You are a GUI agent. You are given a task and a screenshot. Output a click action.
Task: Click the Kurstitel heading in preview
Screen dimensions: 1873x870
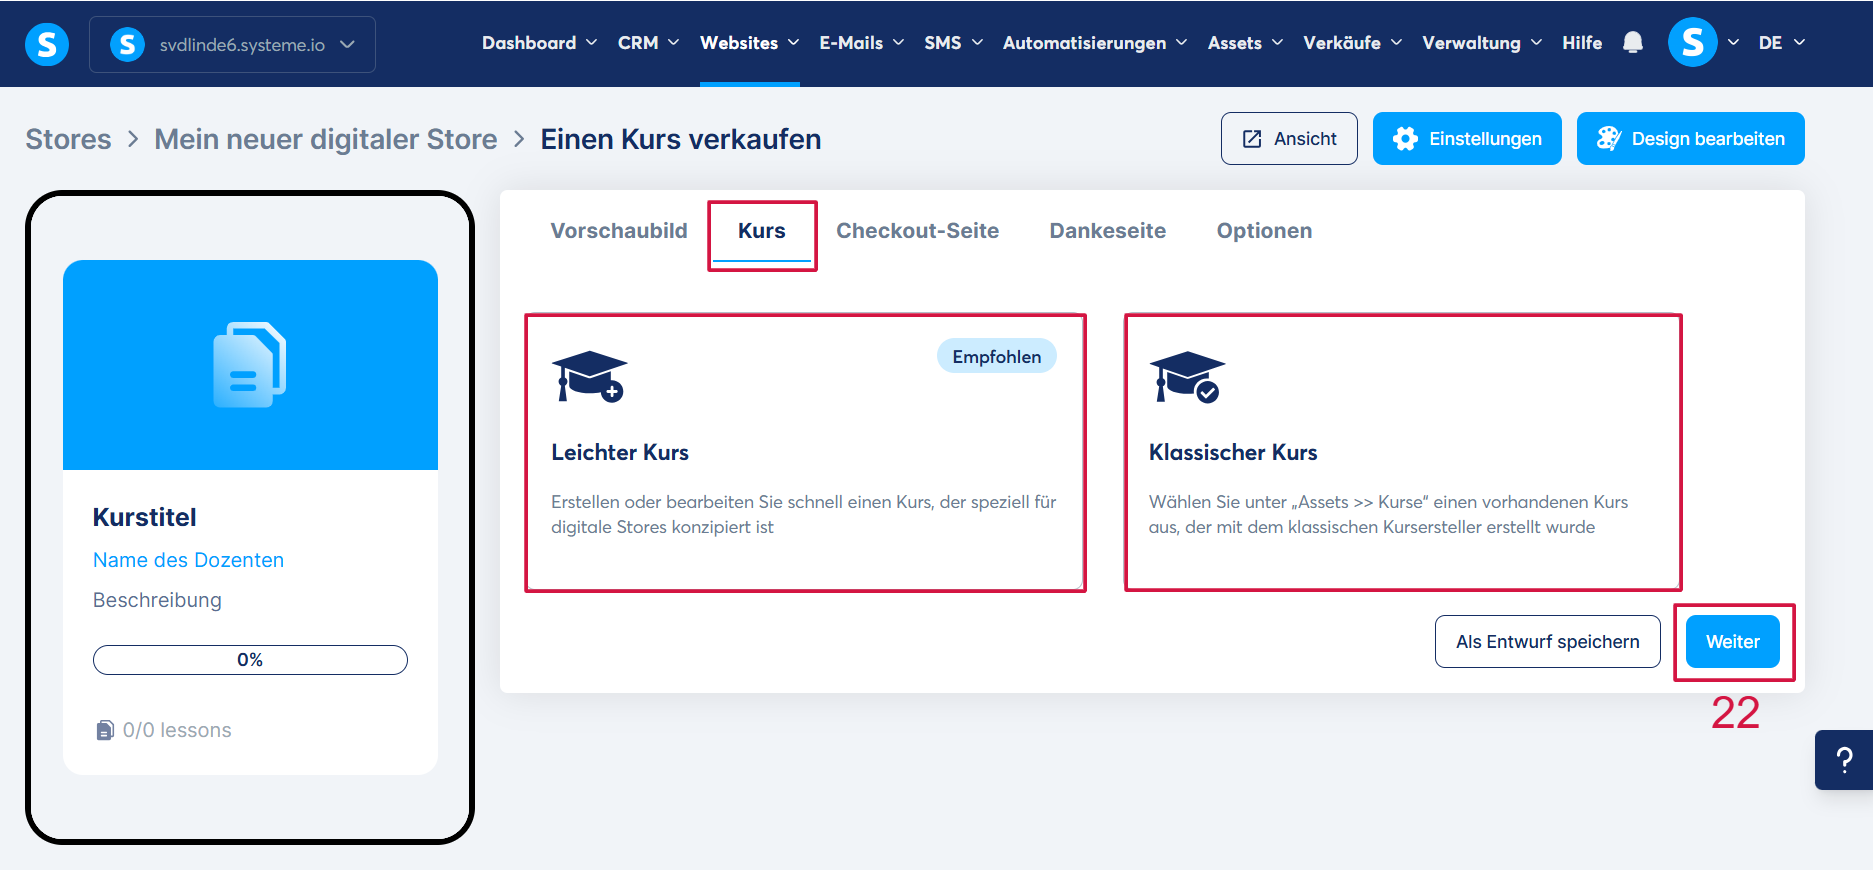(x=145, y=517)
